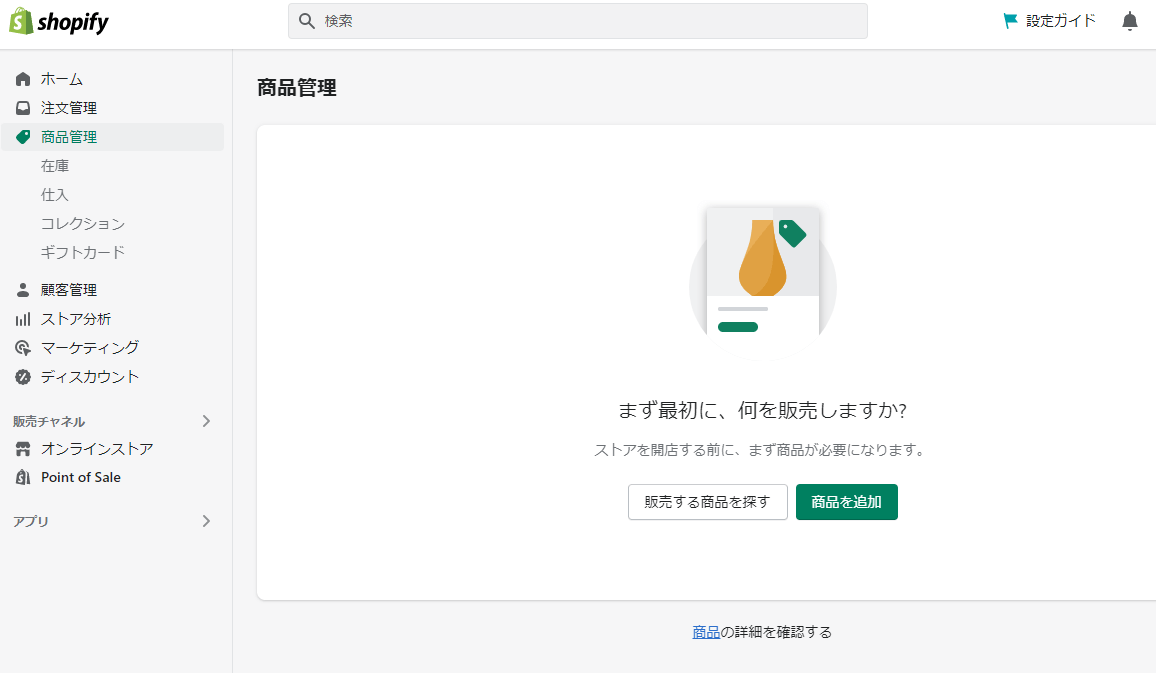Select the ホーム icon in the sidebar
This screenshot has height=673, width=1156.
tap(22, 78)
